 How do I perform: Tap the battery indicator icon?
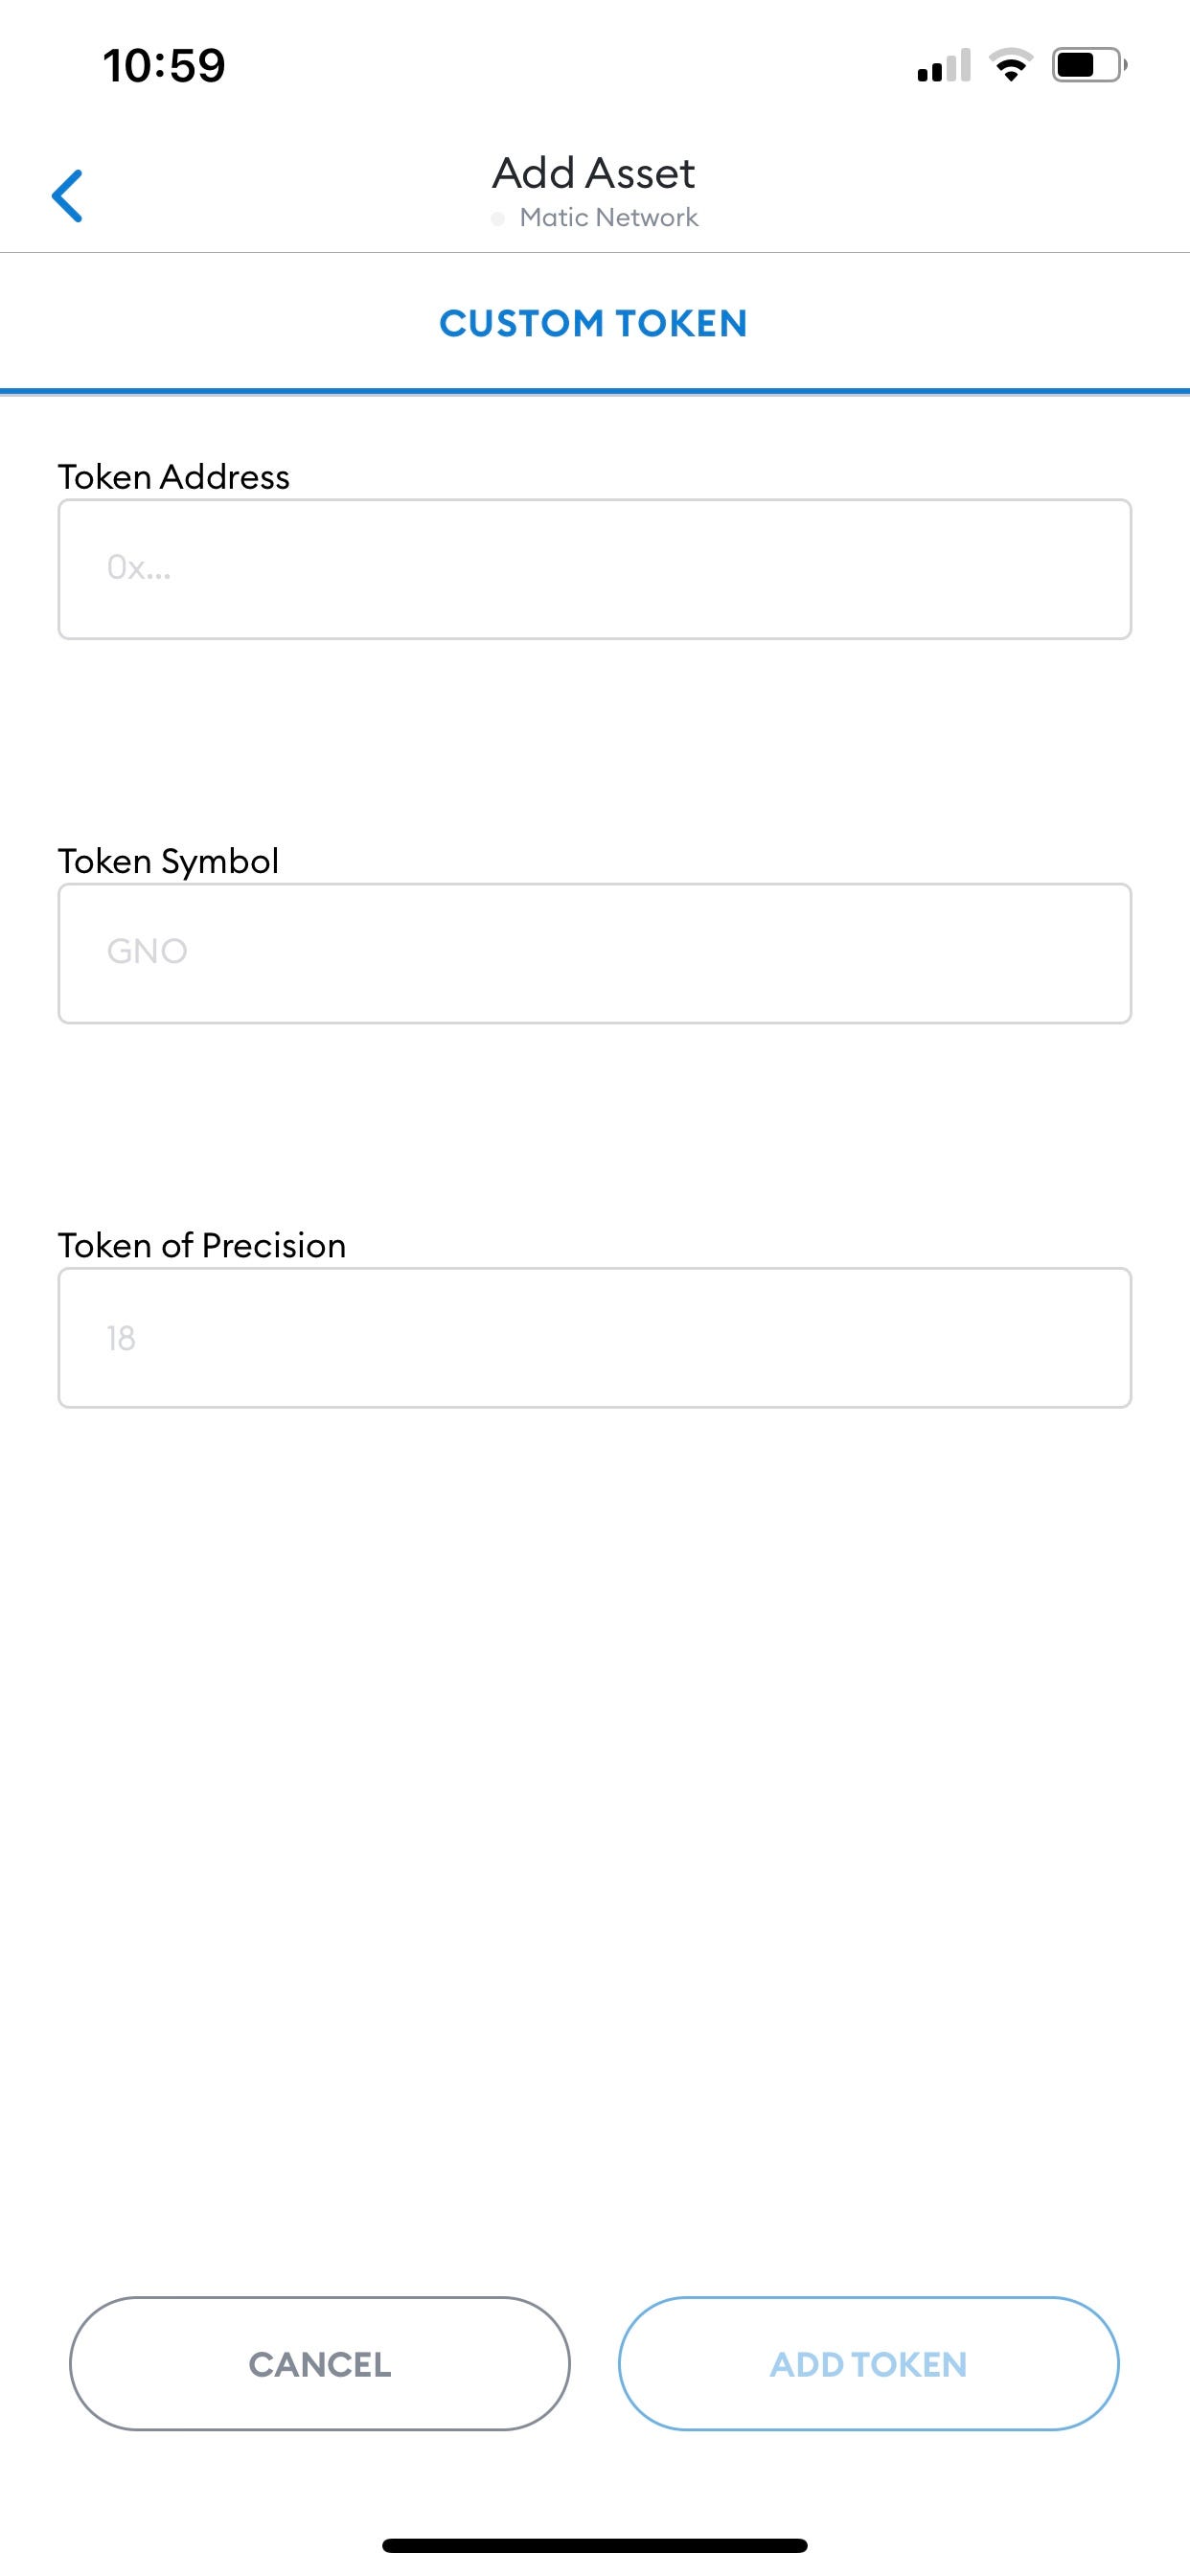1089,65
